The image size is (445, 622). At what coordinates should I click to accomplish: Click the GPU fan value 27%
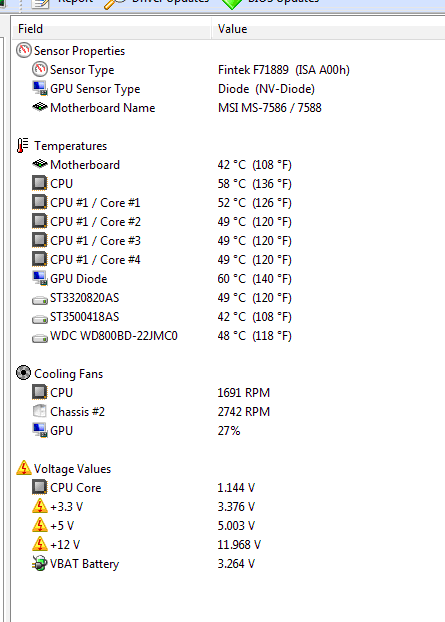click(229, 431)
